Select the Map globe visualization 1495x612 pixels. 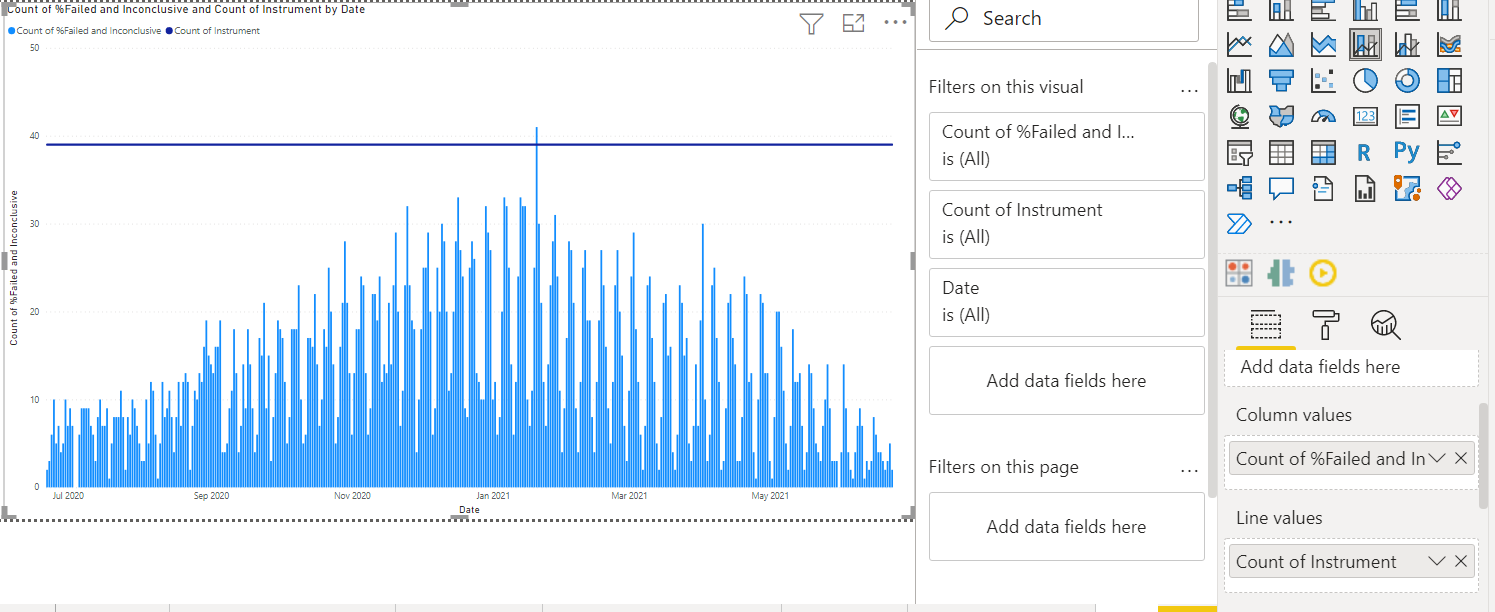pos(1239,116)
